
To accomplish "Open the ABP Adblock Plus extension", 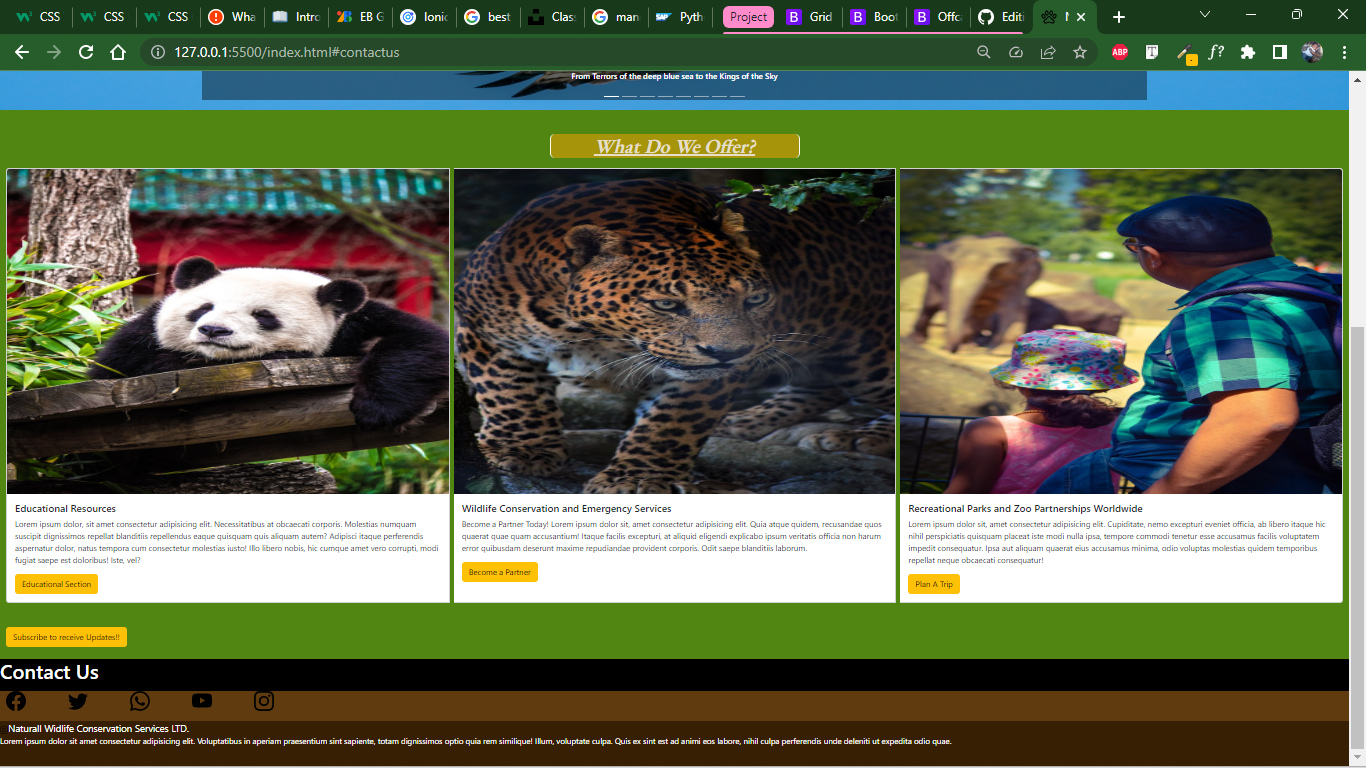I will pyautogui.click(x=1120, y=52).
